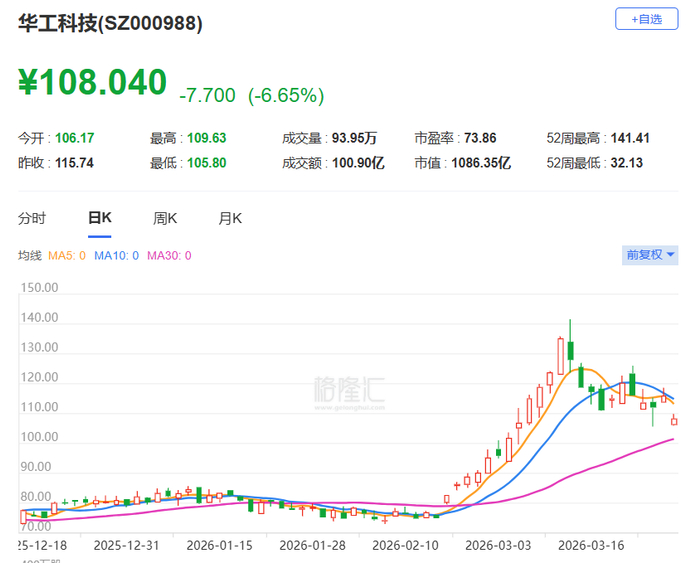Click the last red candlestick at chart end
The width and height of the screenshot is (700, 563).
click(x=674, y=421)
